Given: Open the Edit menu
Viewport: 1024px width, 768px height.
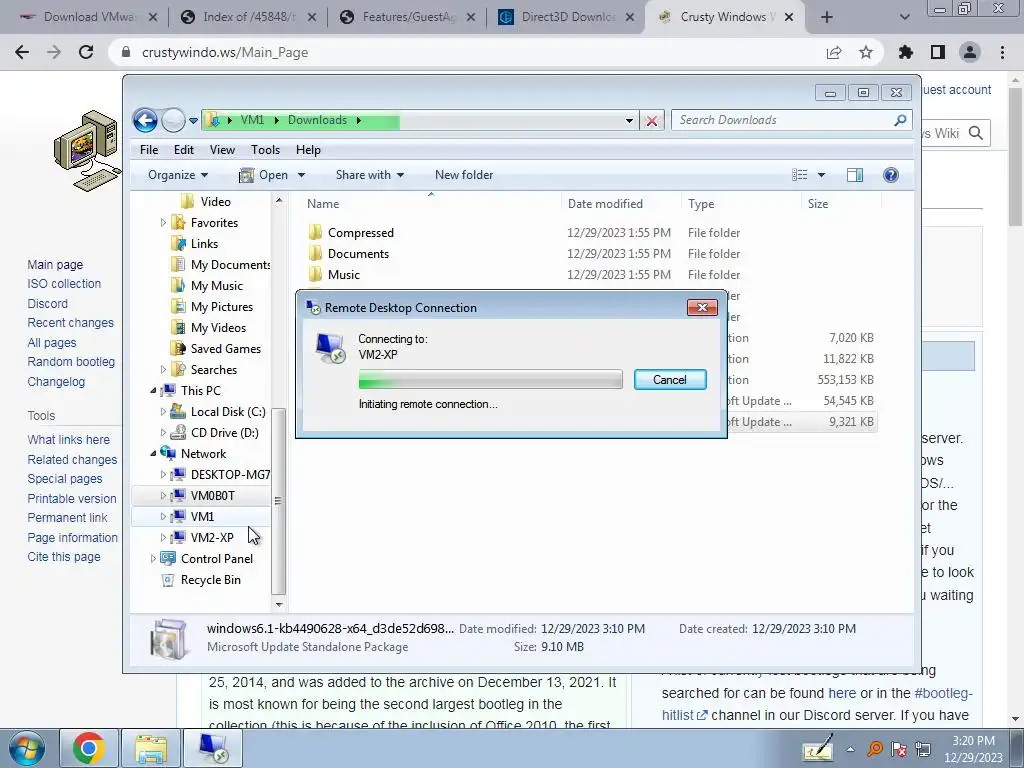Looking at the screenshot, I should pyautogui.click(x=184, y=150).
